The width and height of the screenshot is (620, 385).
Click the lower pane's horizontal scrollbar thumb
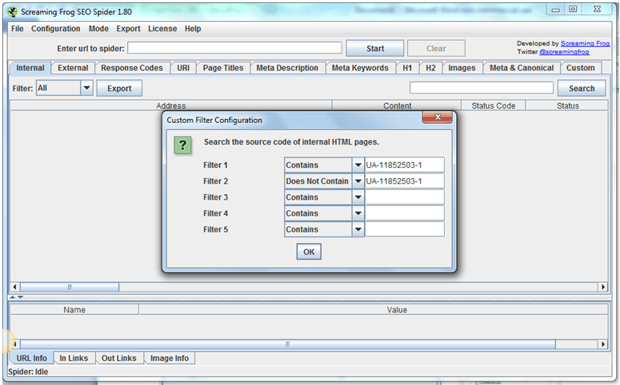point(288,344)
